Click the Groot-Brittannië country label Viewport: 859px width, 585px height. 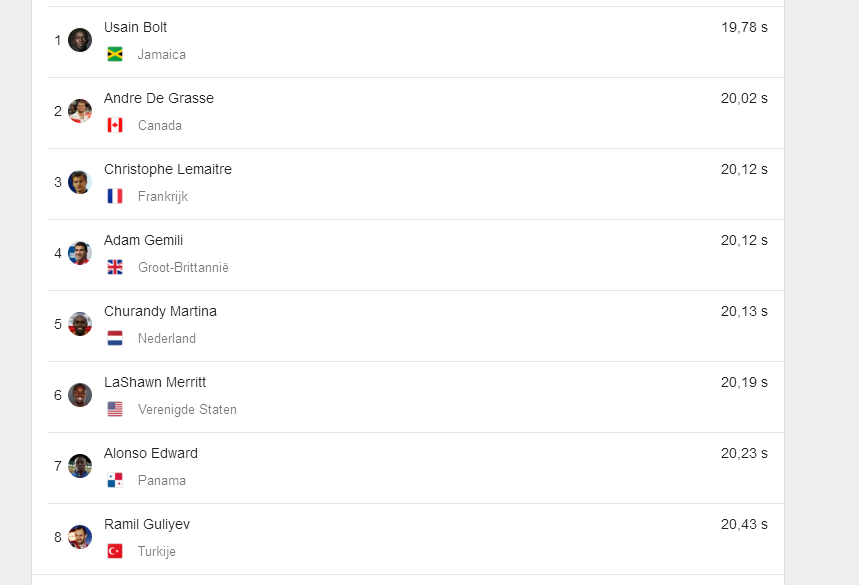click(x=183, y=267)
